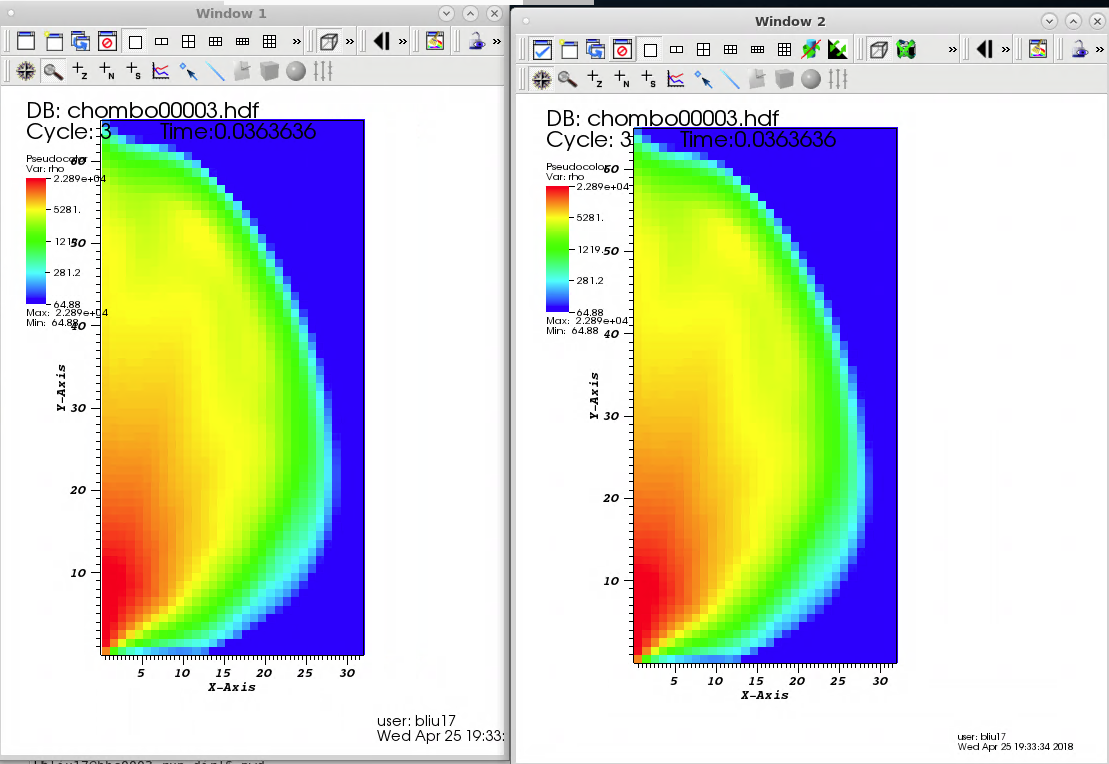Pick the 2x3 window layout in Window 1
Viewport: 1109px width, 764px height.
(x=216, y=42)
